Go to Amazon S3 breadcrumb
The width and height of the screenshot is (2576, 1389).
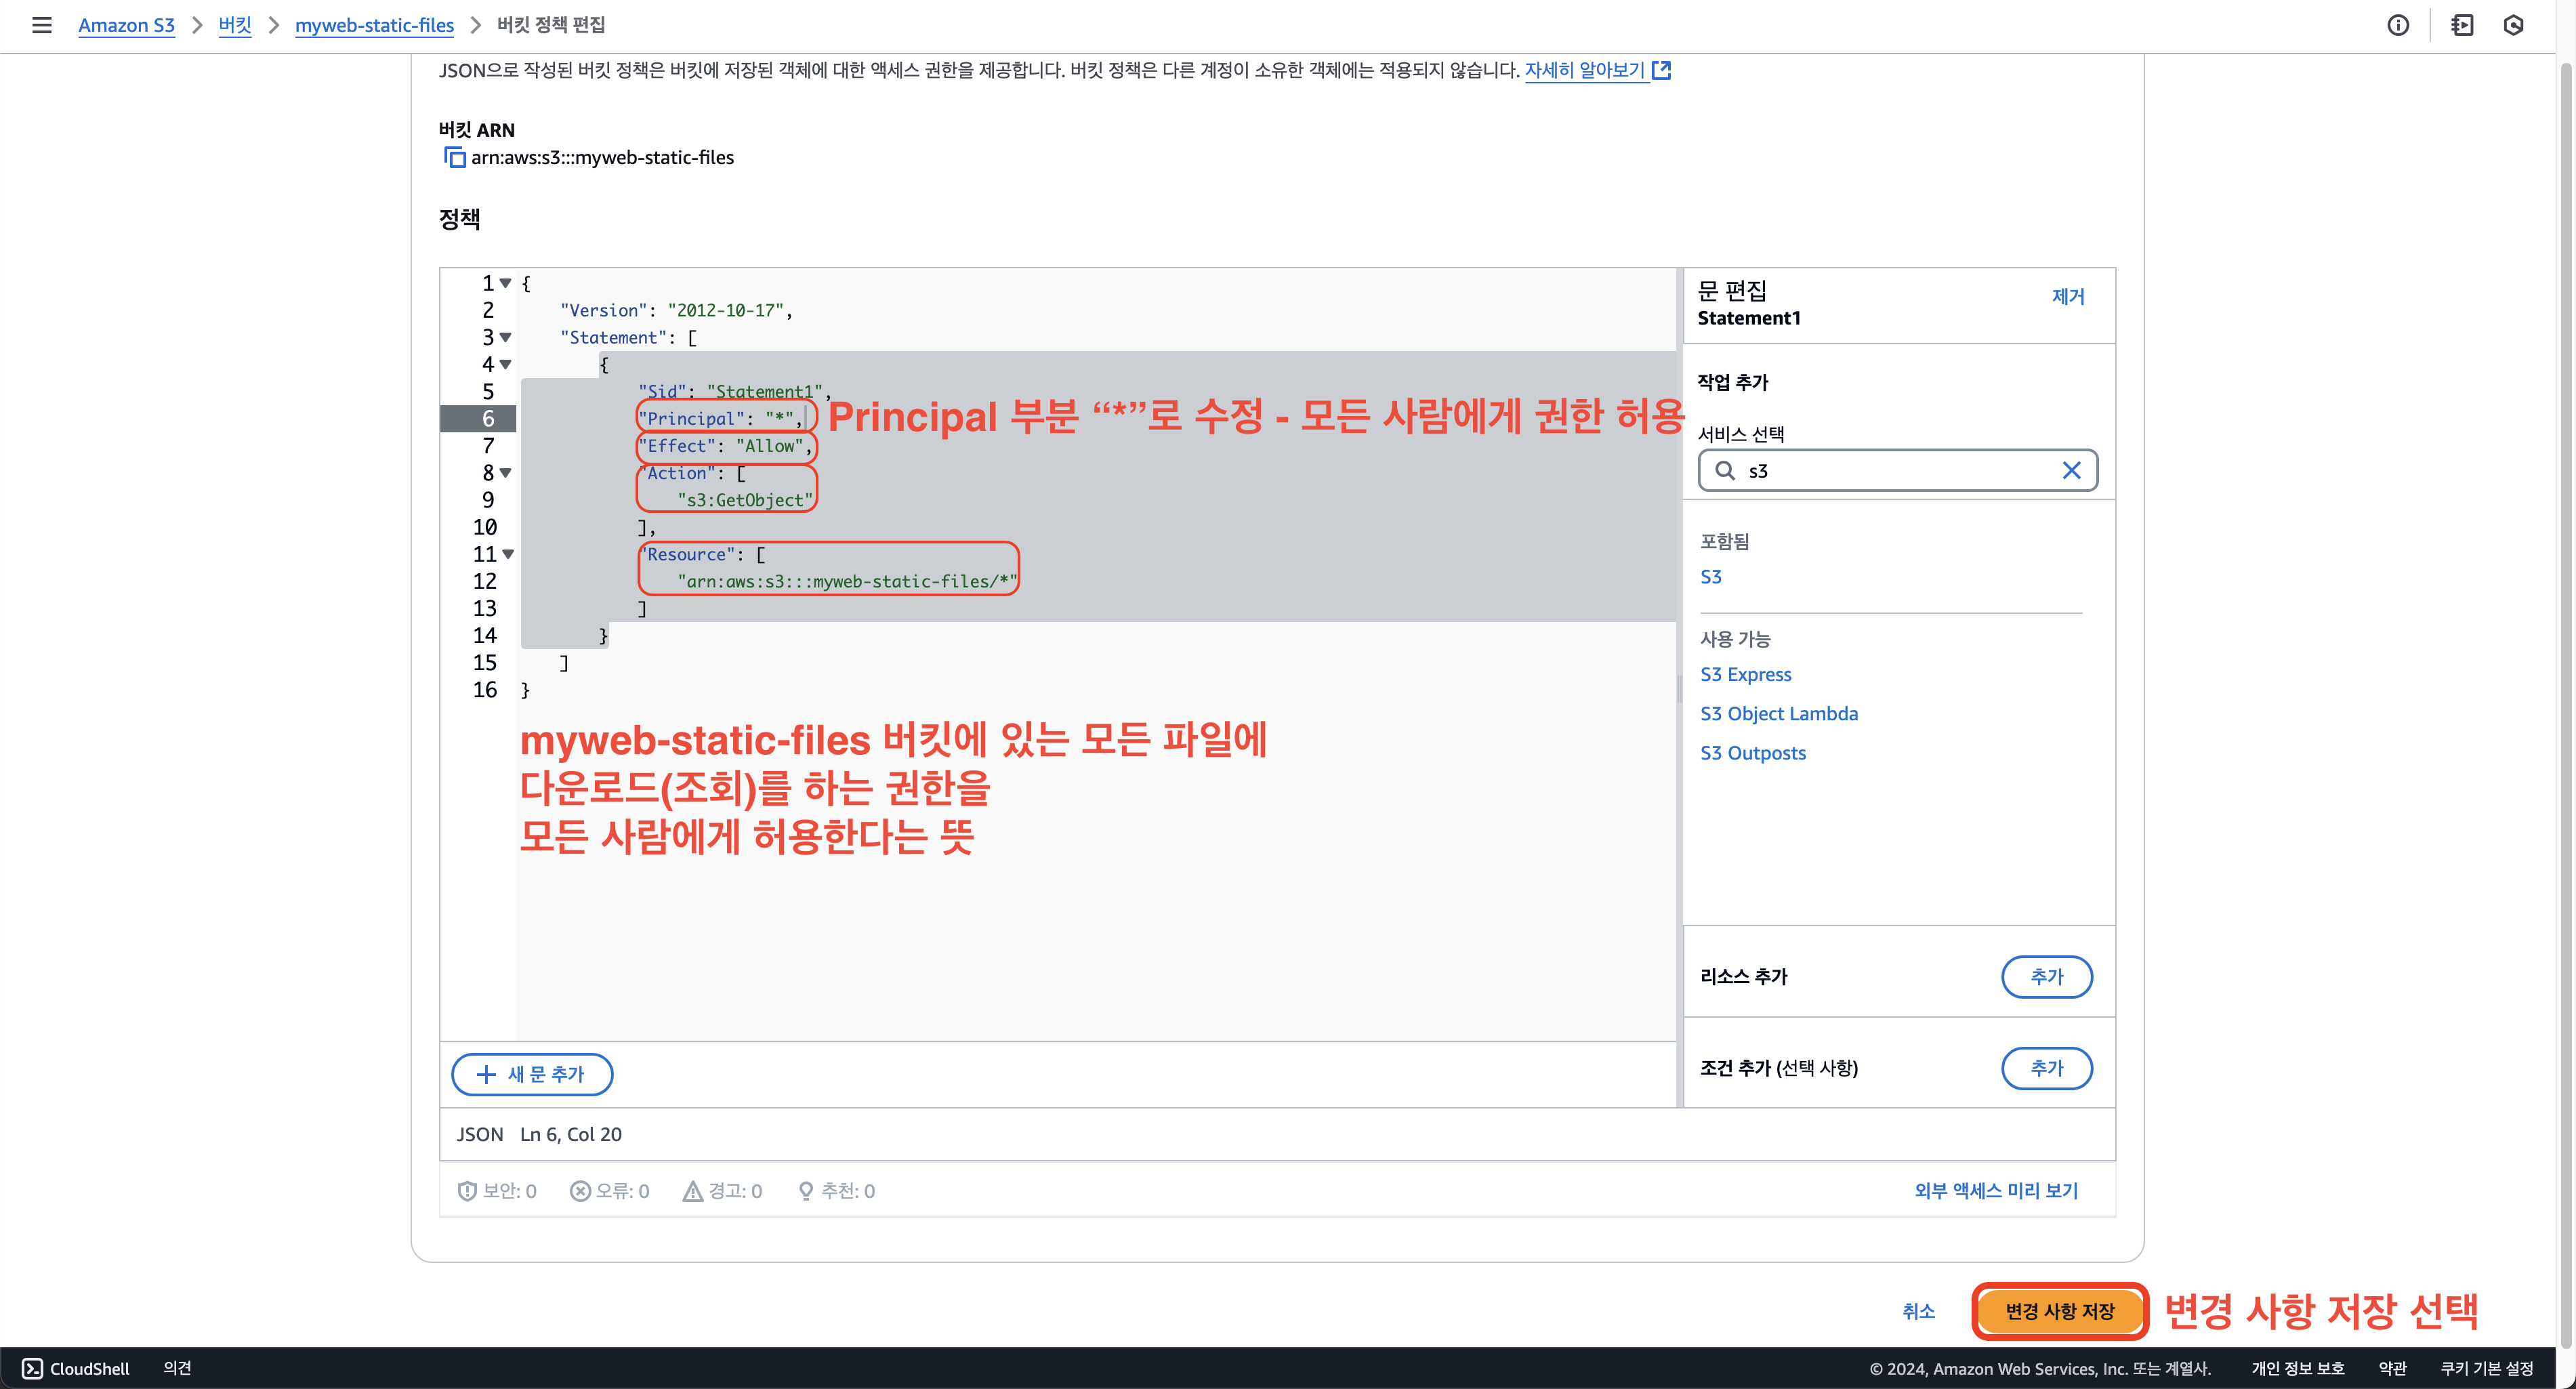tap(127, 25)
